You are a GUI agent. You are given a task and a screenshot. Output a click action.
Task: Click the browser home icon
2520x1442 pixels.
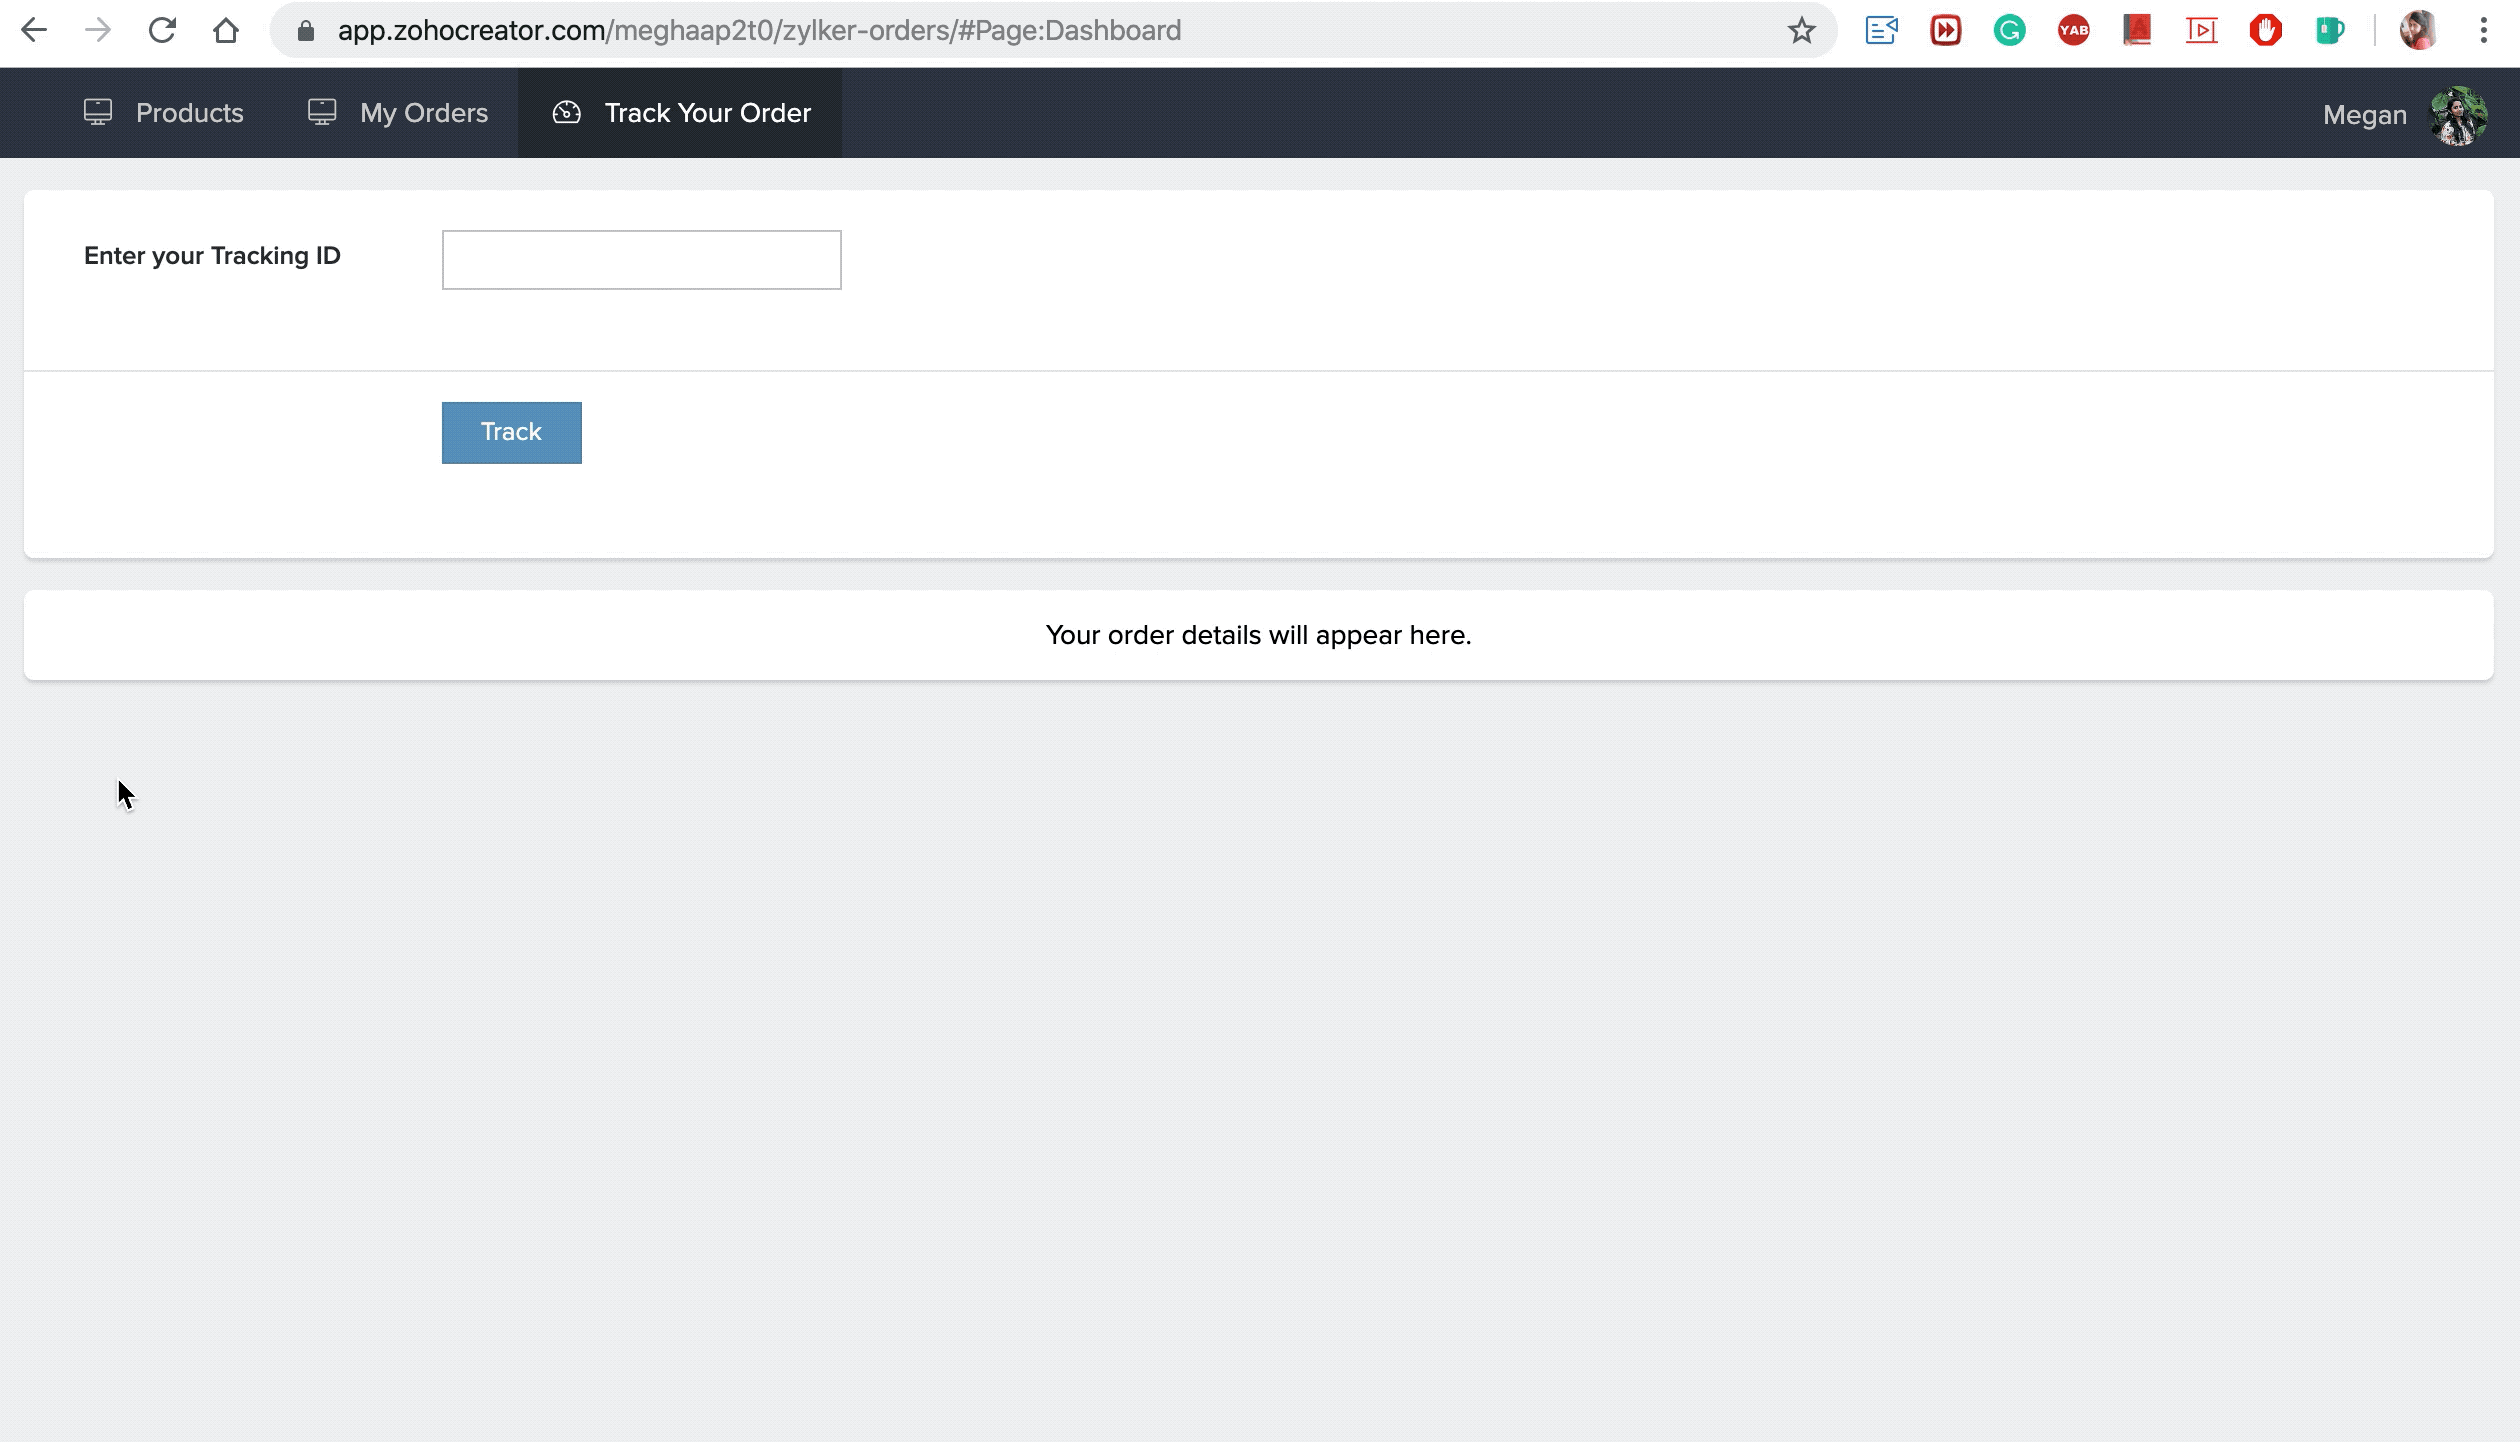pos(226,30)
